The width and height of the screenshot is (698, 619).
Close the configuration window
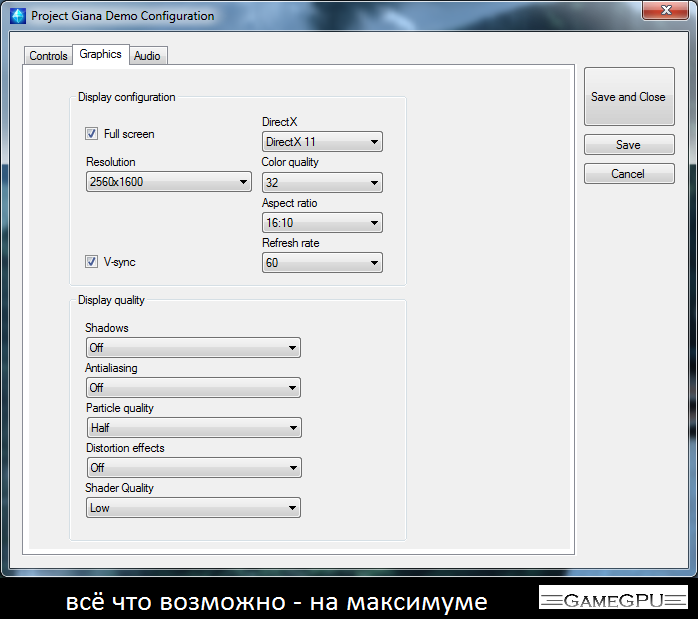click(666, 11)
